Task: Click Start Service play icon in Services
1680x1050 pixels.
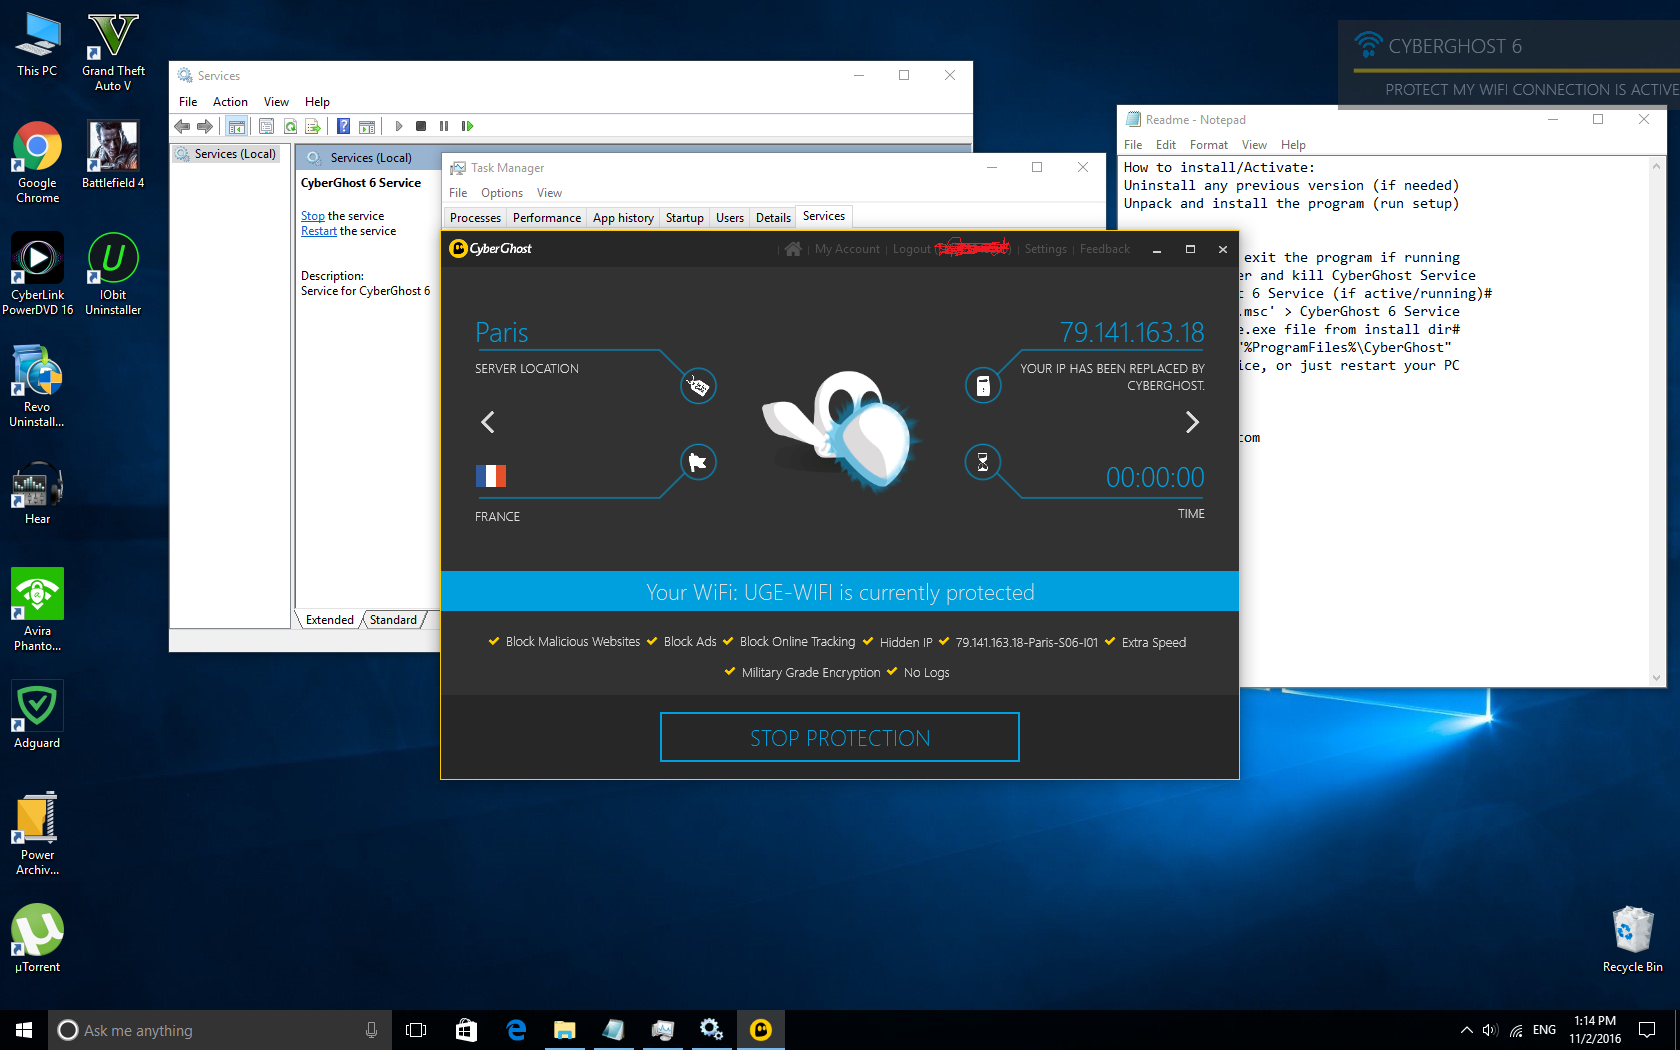Action: coord(398,126)
